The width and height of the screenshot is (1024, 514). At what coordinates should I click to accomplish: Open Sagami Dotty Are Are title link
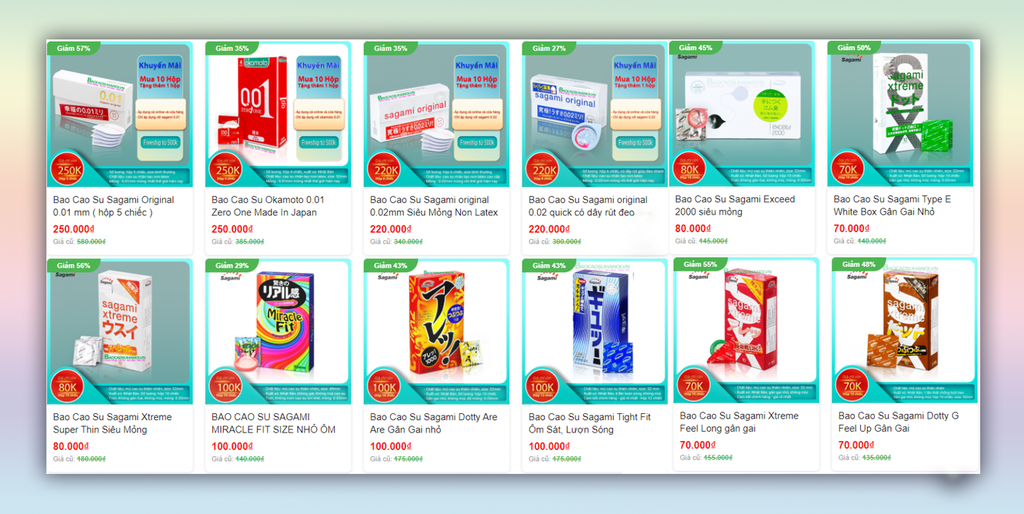[x=434, y=423]
